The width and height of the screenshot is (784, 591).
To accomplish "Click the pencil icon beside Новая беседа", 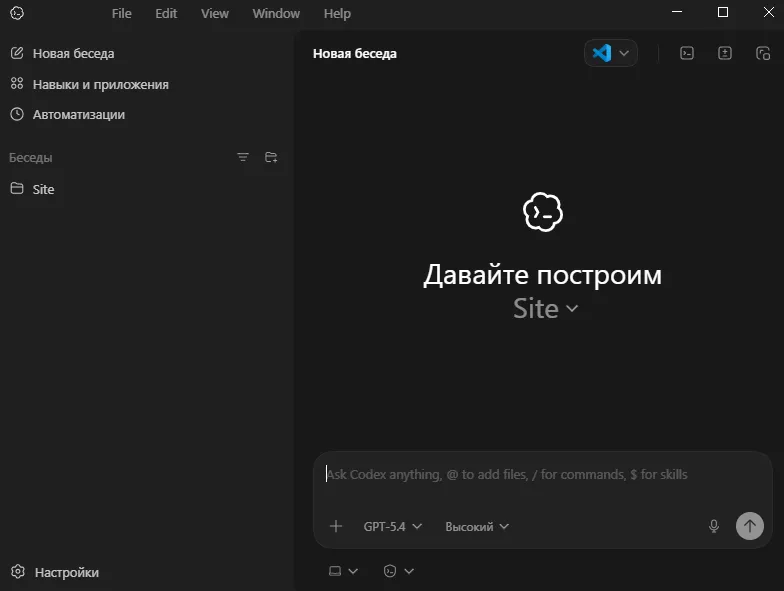I will [17, 52].
